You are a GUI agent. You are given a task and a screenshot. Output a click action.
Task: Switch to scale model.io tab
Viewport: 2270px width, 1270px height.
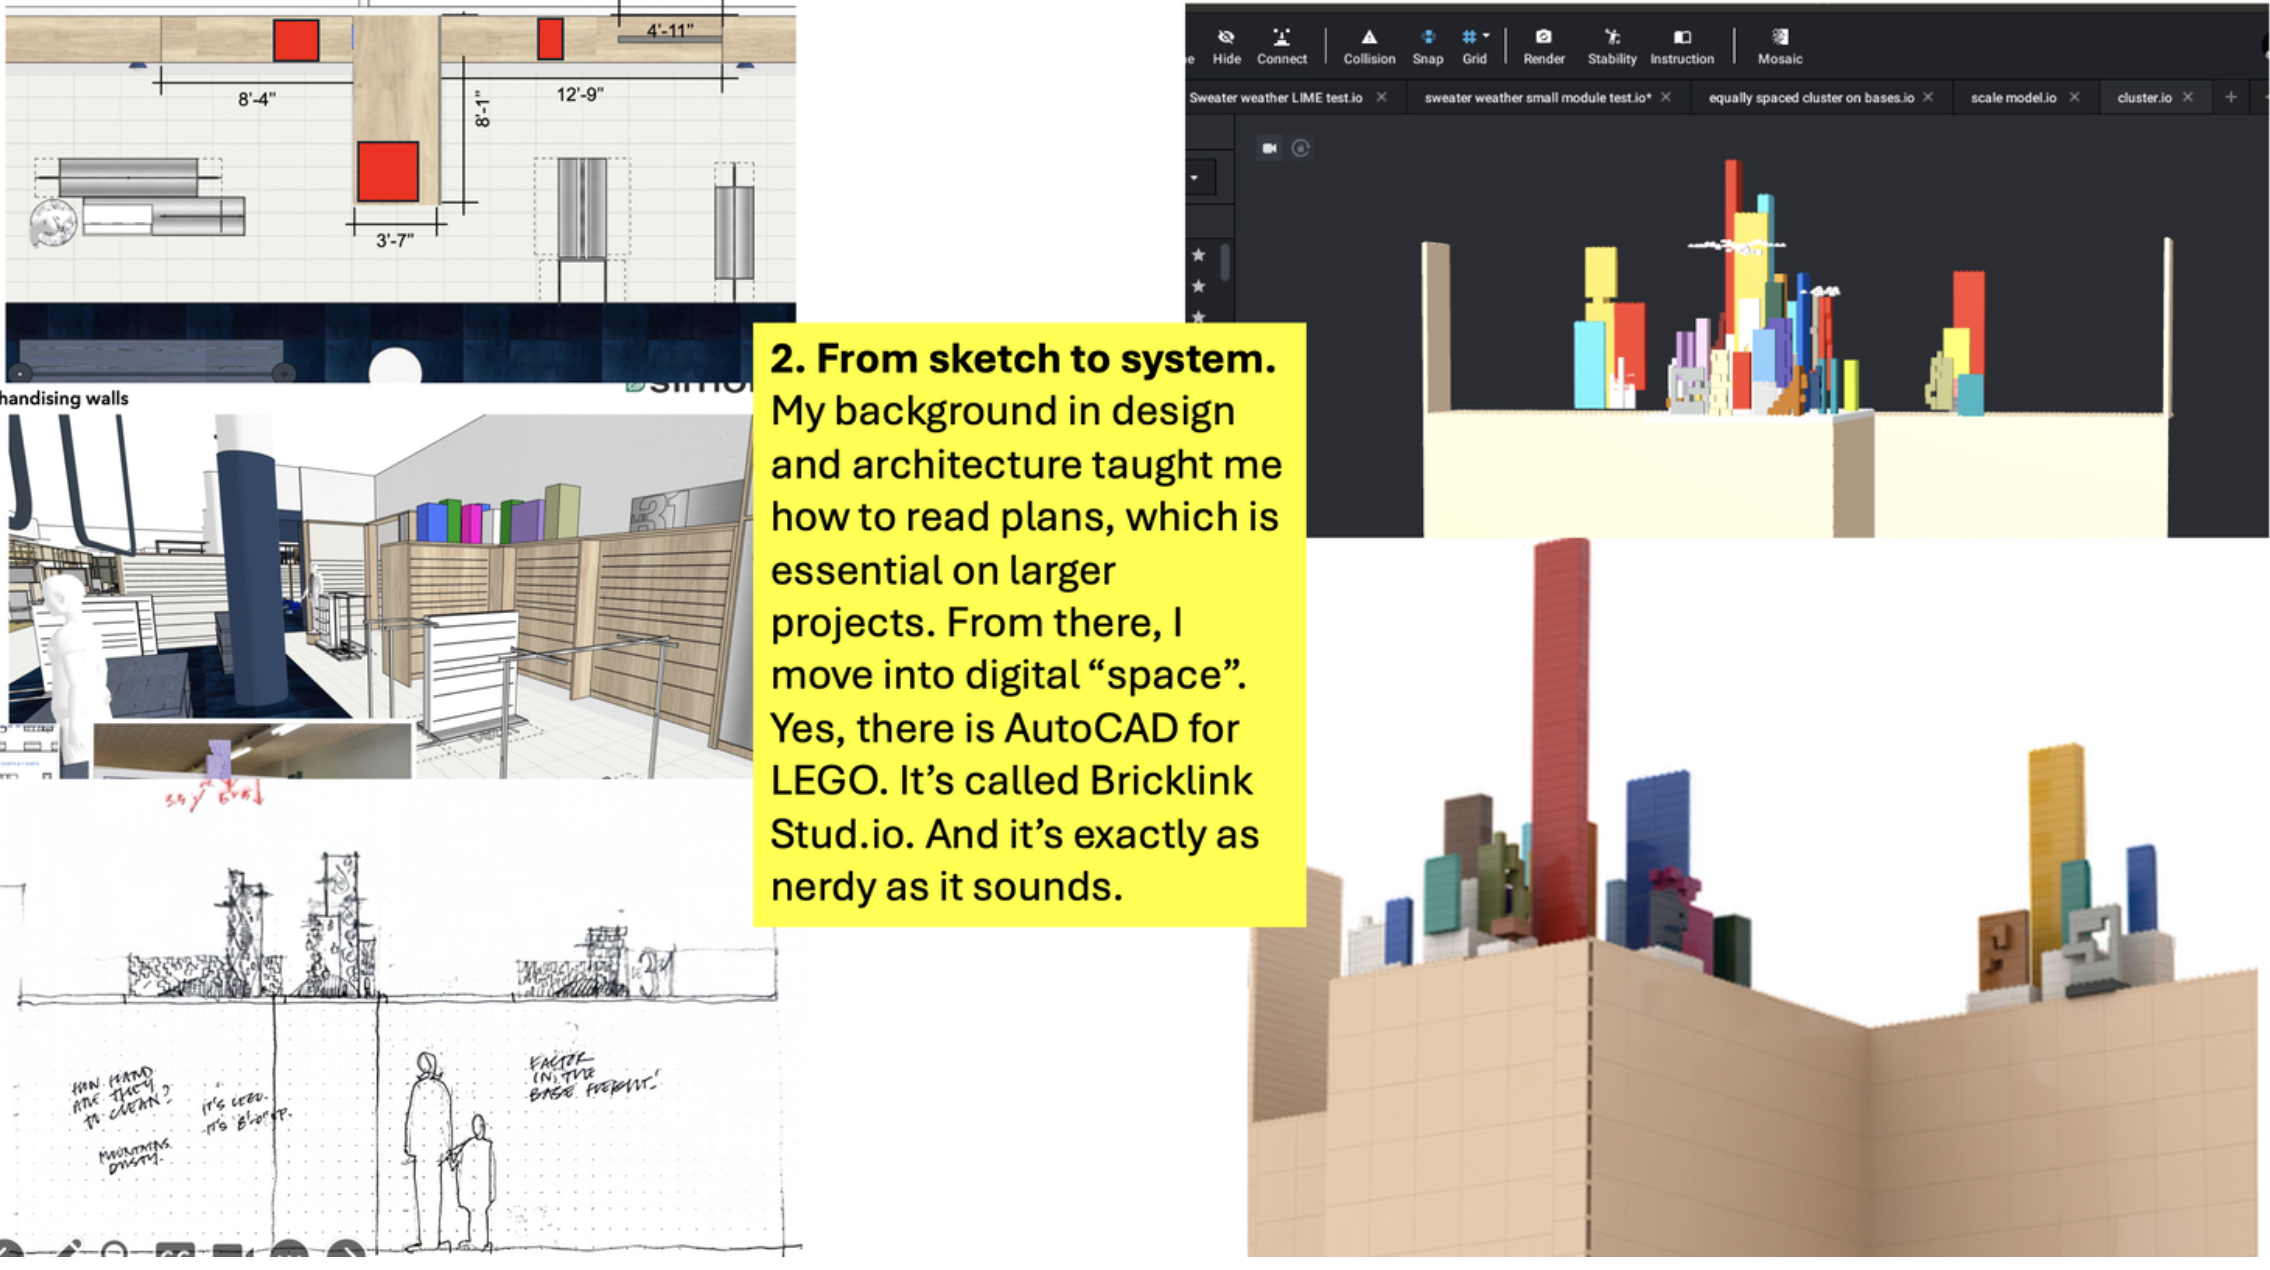tap(2012, 98)
